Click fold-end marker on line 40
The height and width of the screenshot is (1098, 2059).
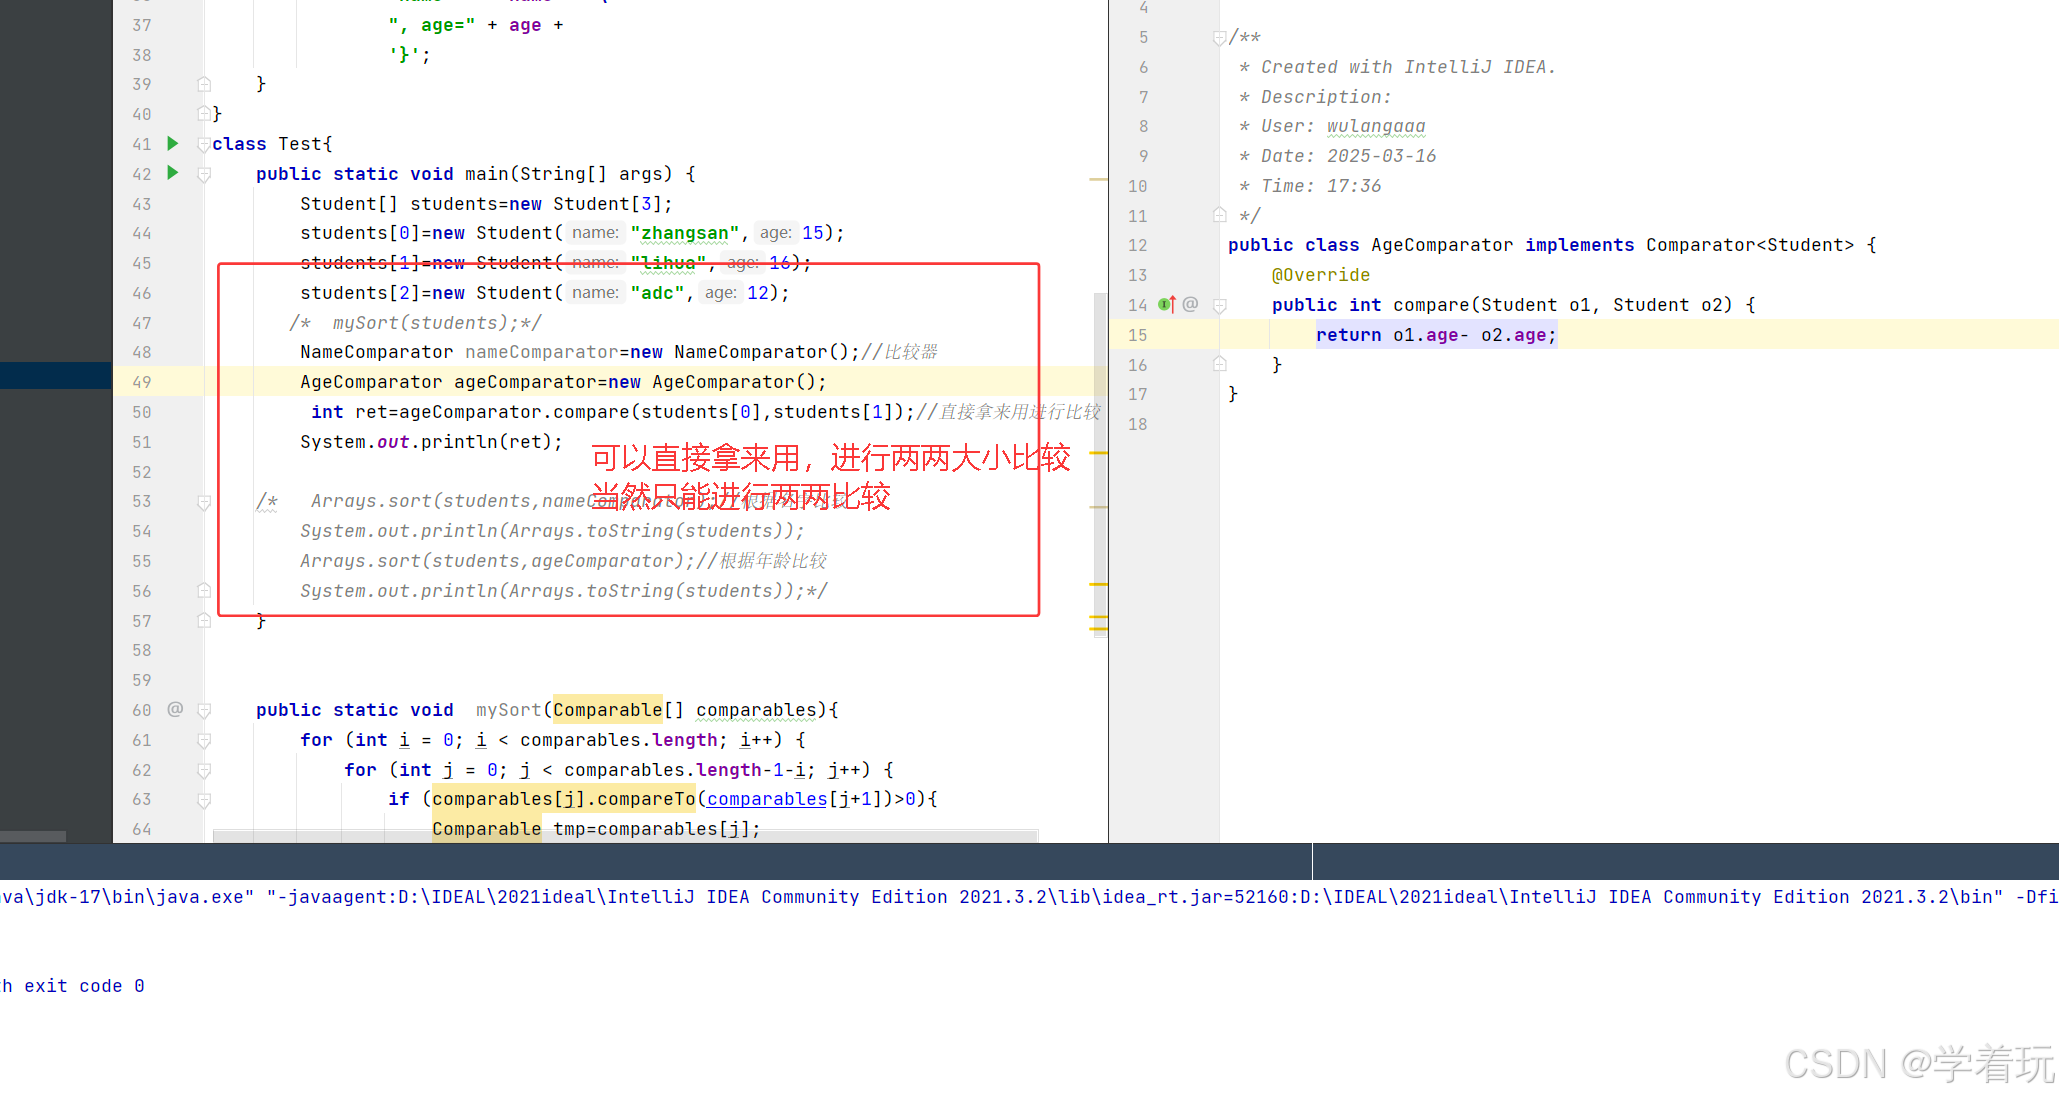[204, 114]
